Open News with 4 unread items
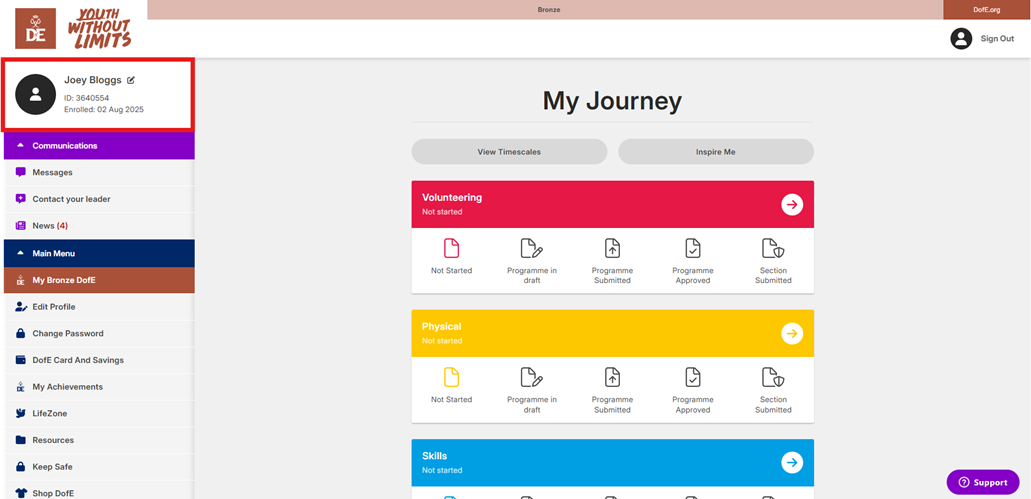Screen dimensions: 1031x499 pos(49,226)
